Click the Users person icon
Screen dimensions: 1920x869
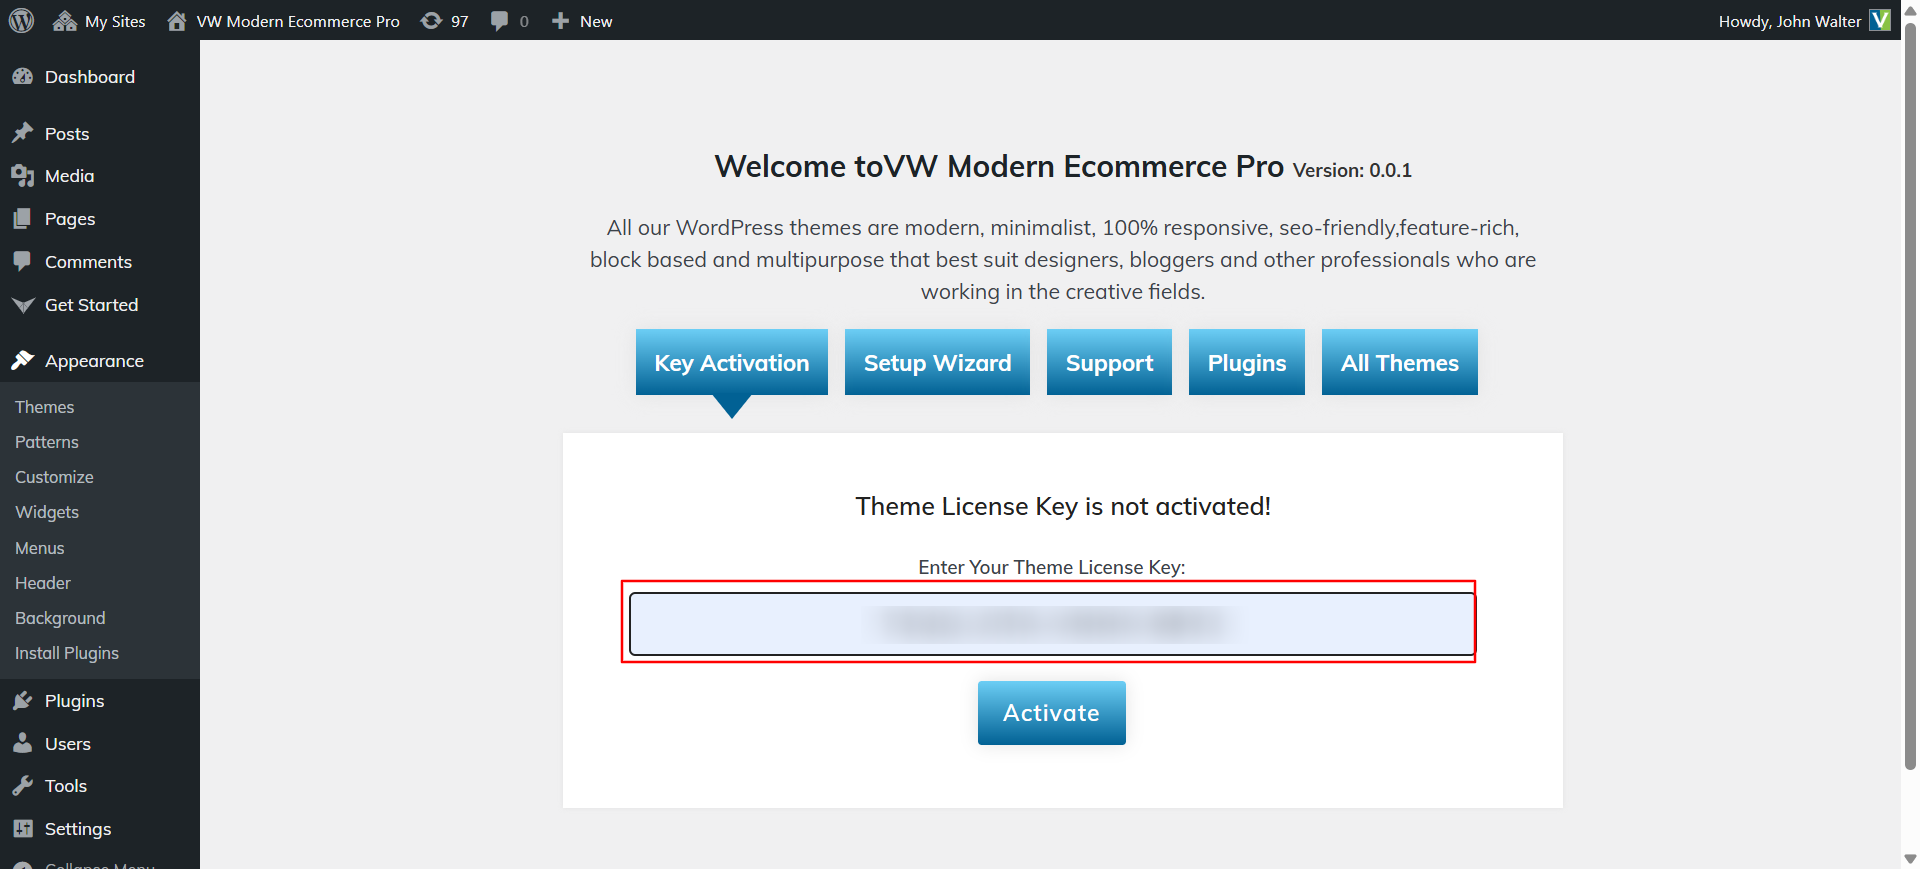pos(23,743)
